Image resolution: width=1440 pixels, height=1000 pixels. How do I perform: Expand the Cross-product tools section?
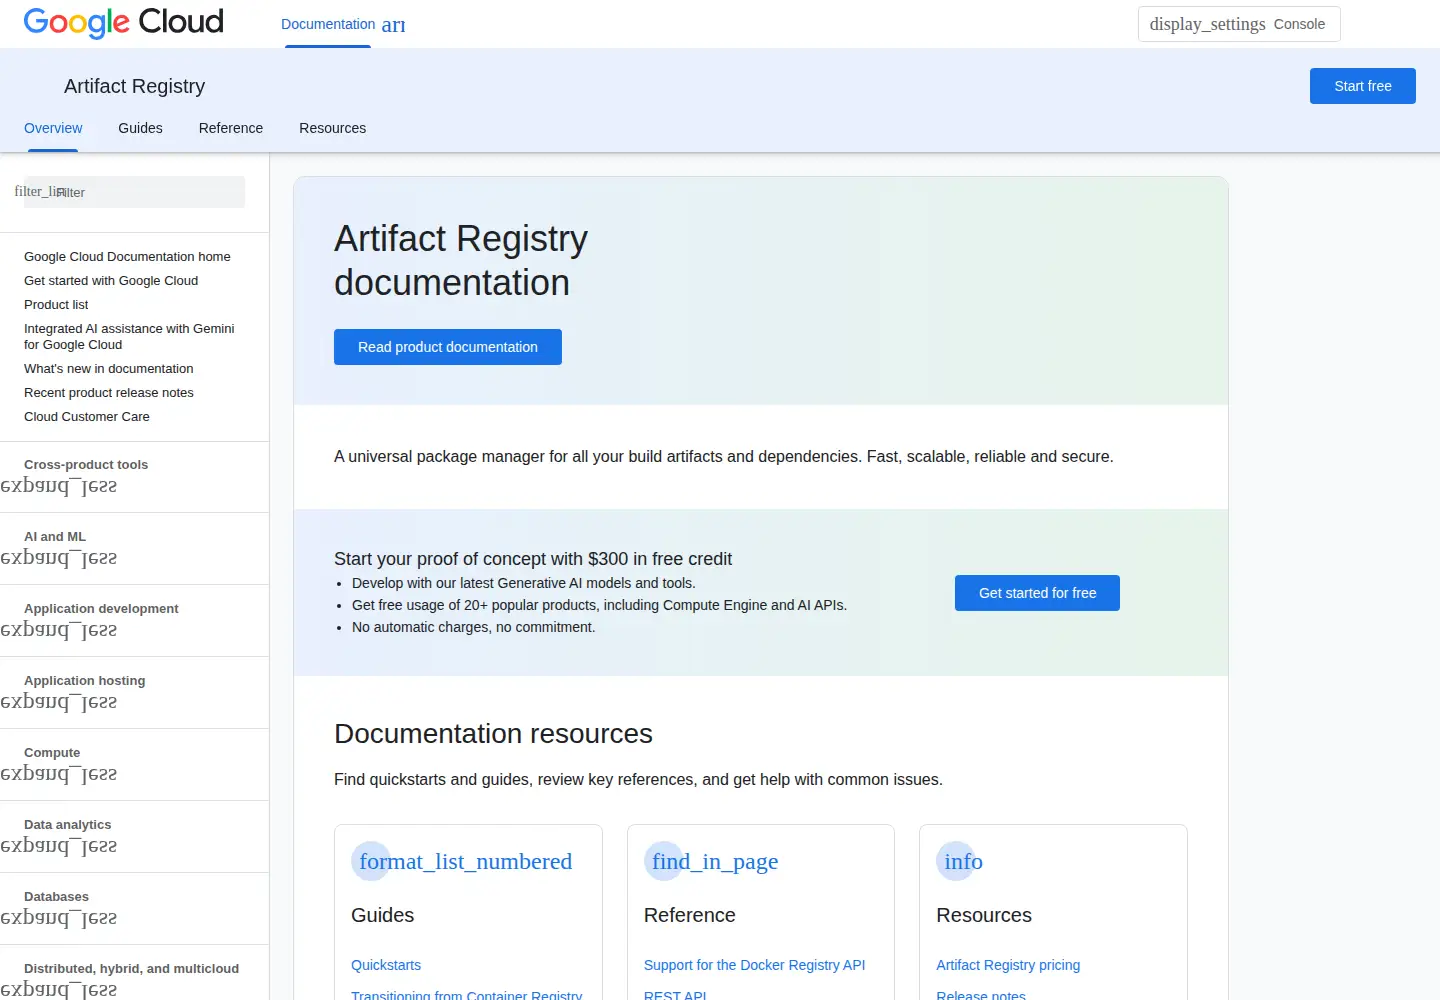pyautogui.click(x=58, y=486)
